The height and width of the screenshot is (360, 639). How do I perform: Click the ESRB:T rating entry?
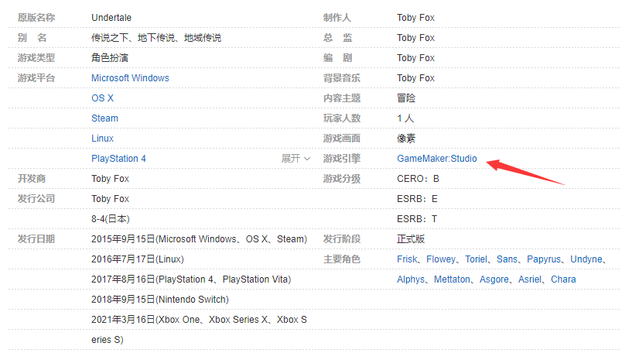(417, 219)
